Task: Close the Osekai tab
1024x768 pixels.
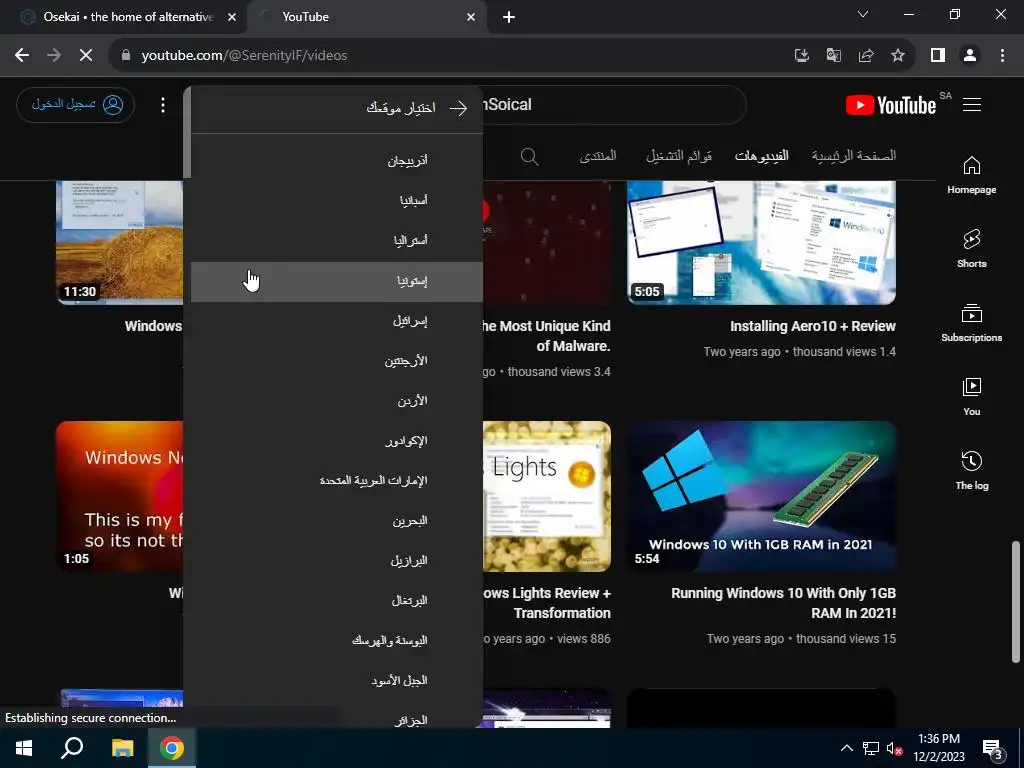Action: point(232,17)
